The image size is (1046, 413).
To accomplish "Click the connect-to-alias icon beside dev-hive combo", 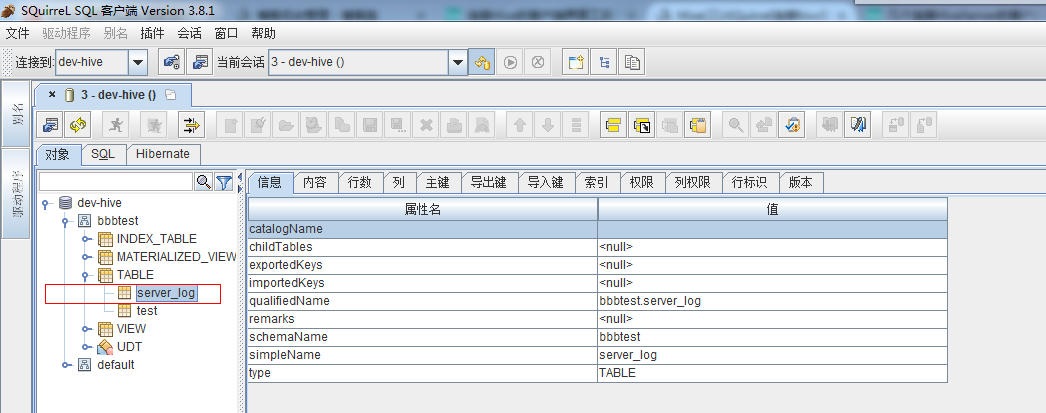I will tap(171, 63).
